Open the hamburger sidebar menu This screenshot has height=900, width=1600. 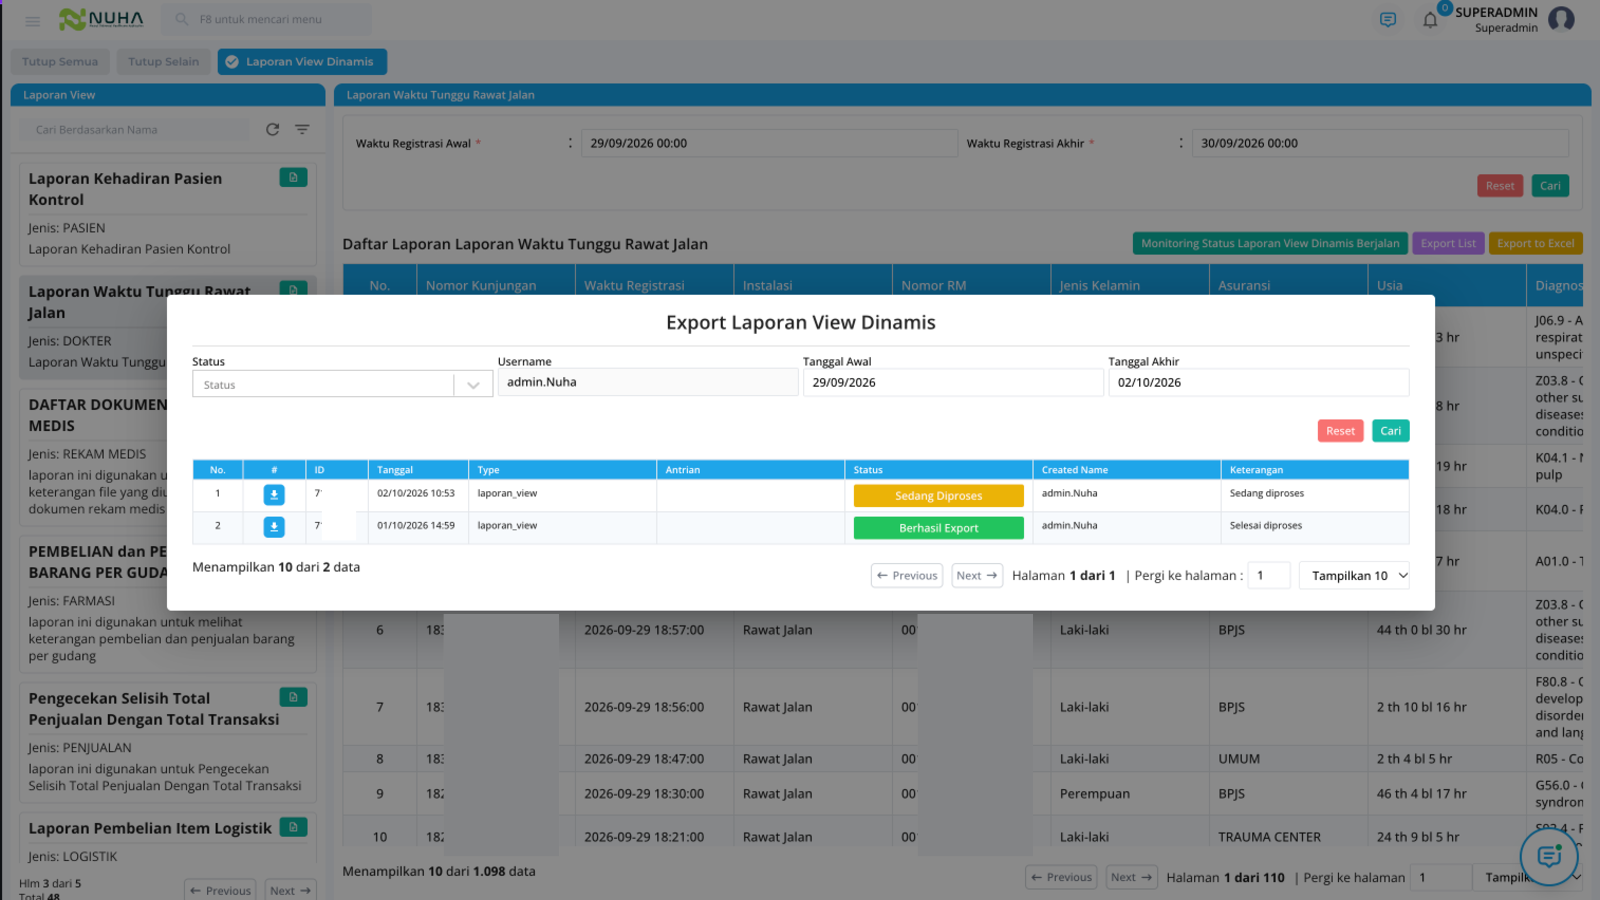click(x=33, y=20)
